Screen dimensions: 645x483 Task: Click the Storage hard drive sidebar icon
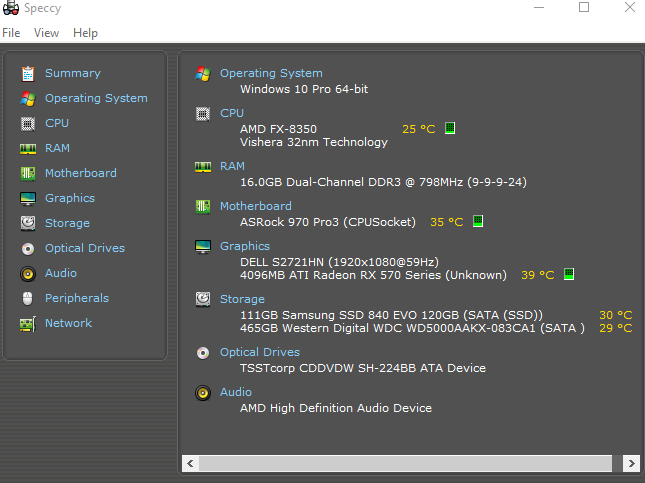[x=28, y=223]
